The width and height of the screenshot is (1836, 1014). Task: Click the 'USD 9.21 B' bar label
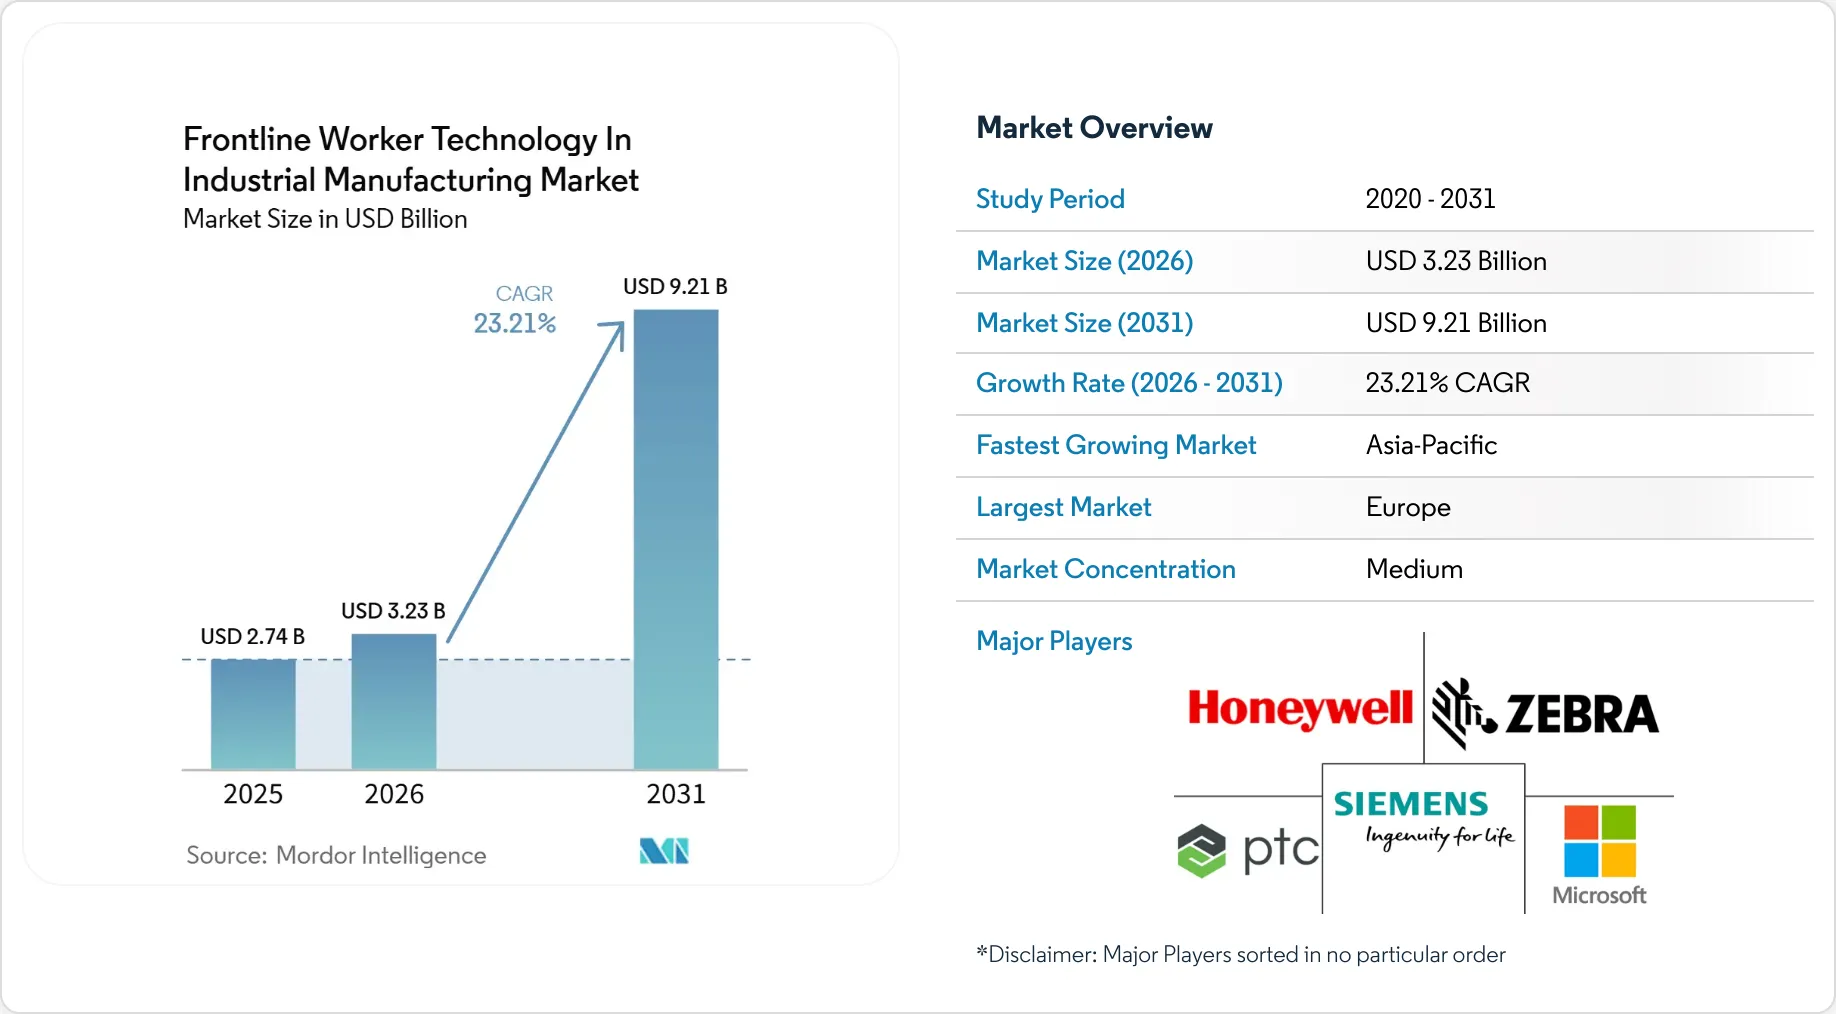click(x=675, y=287)
